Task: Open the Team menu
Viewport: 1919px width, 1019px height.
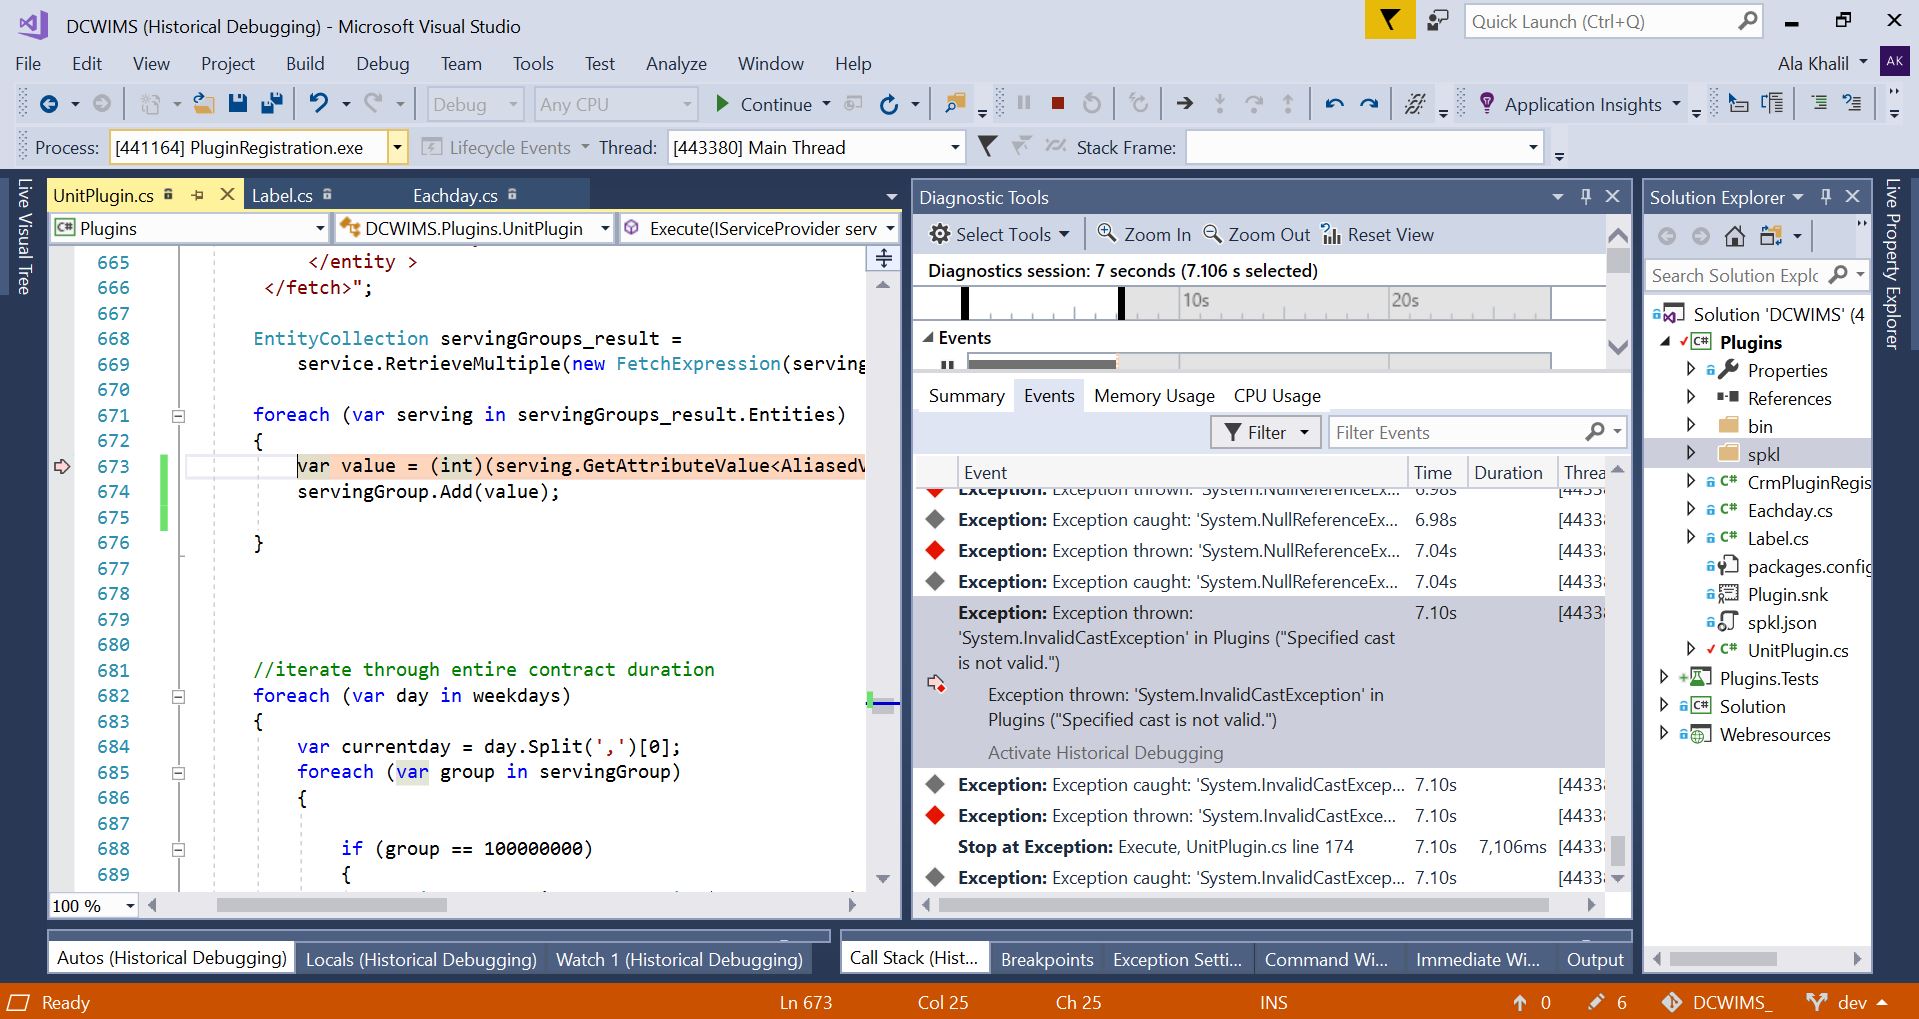Action: coord(461,63)
